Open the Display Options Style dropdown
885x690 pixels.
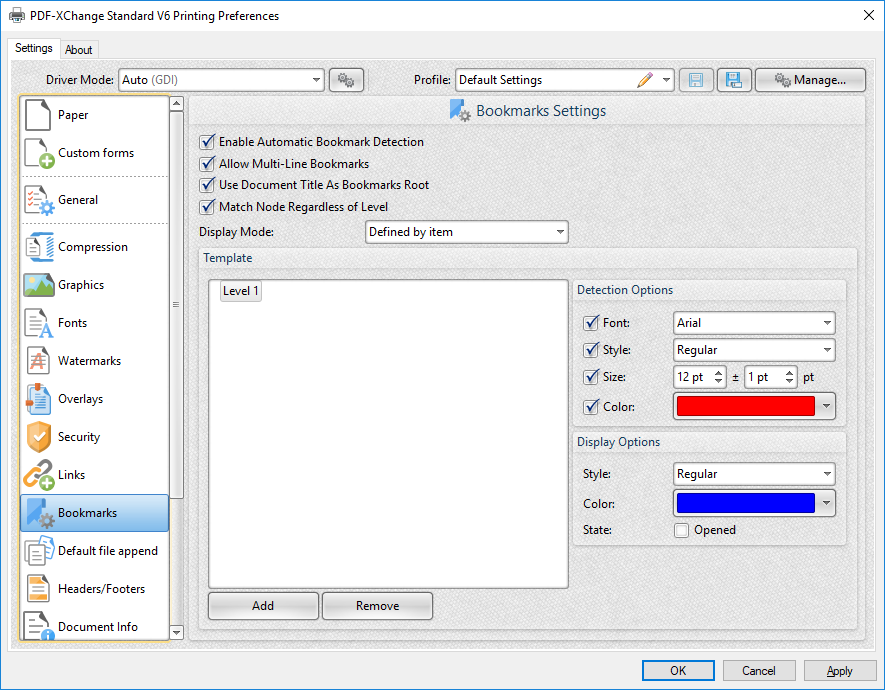[754, 474]
